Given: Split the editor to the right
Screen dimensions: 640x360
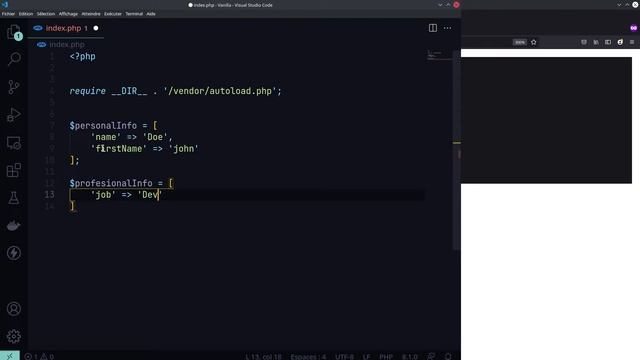Looking at the screenshot, I should 433,28.
